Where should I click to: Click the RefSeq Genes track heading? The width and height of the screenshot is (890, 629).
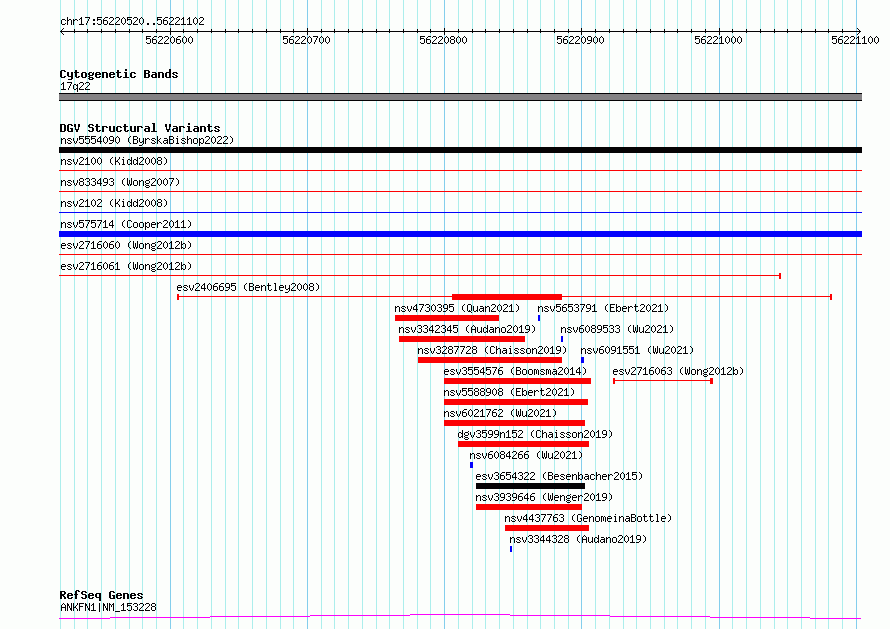[x=101, y=595]
